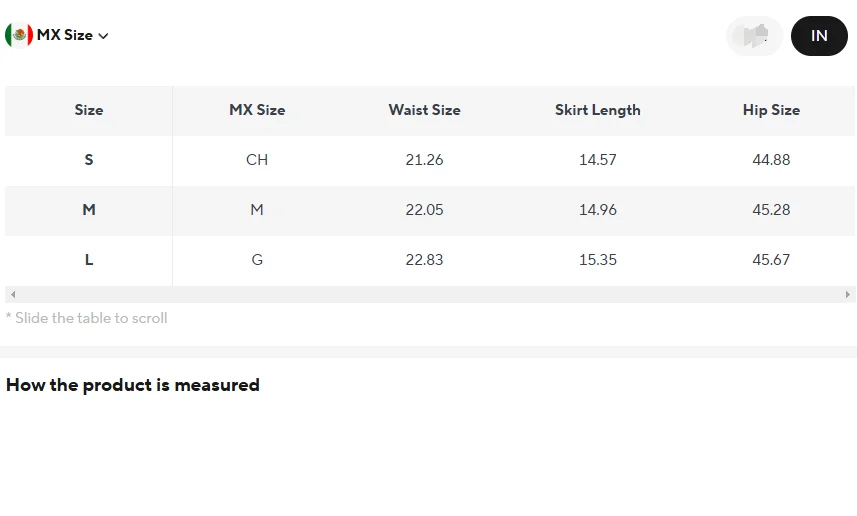Screen dimensions: 857x516
Task: Click the right arrow of the table scrollbar
Action: [848, 295]
